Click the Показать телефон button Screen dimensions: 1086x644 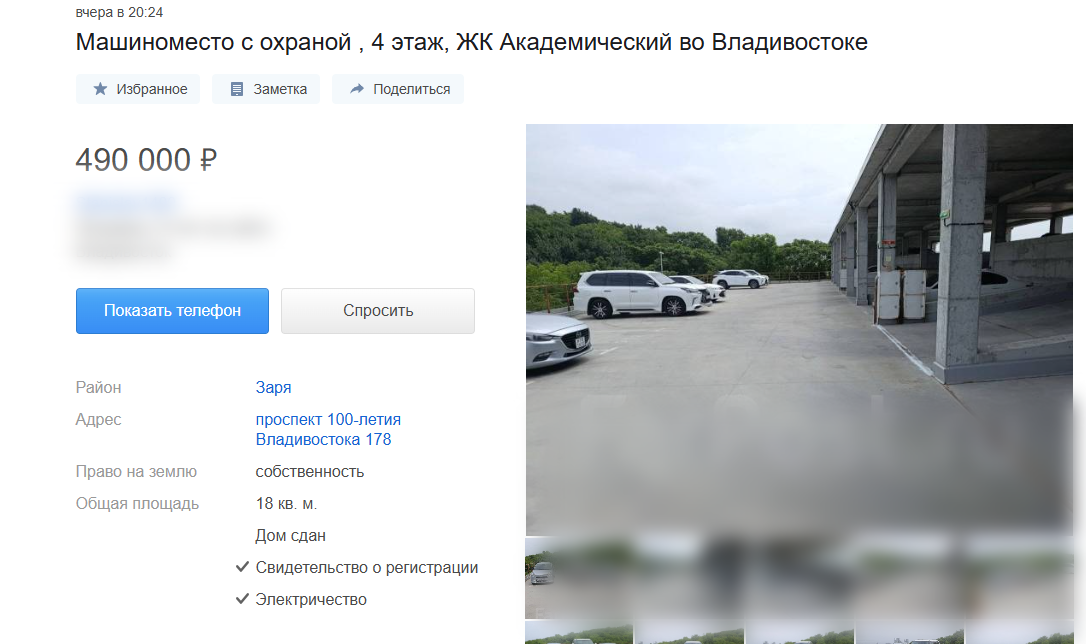tap(172, 311)
